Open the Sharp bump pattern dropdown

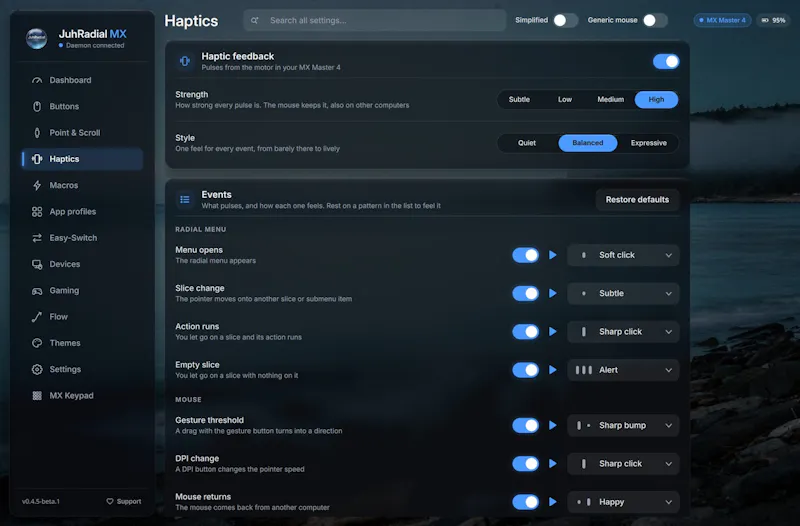pyautogui.click(x=623, y=425)
